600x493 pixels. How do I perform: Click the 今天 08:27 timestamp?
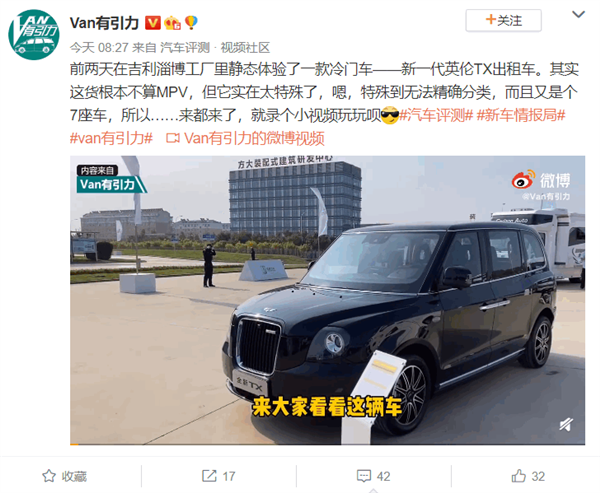[x=99, y=48]
